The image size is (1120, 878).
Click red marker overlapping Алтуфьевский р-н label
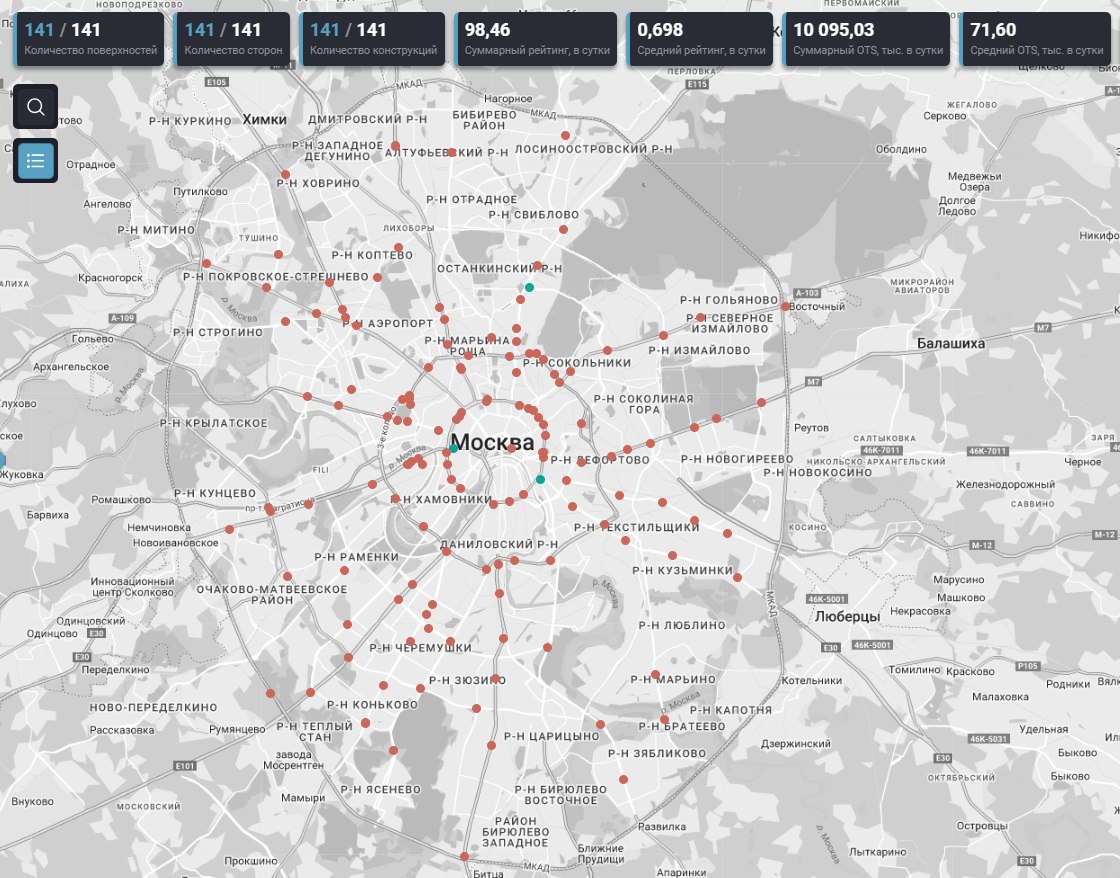451,152
